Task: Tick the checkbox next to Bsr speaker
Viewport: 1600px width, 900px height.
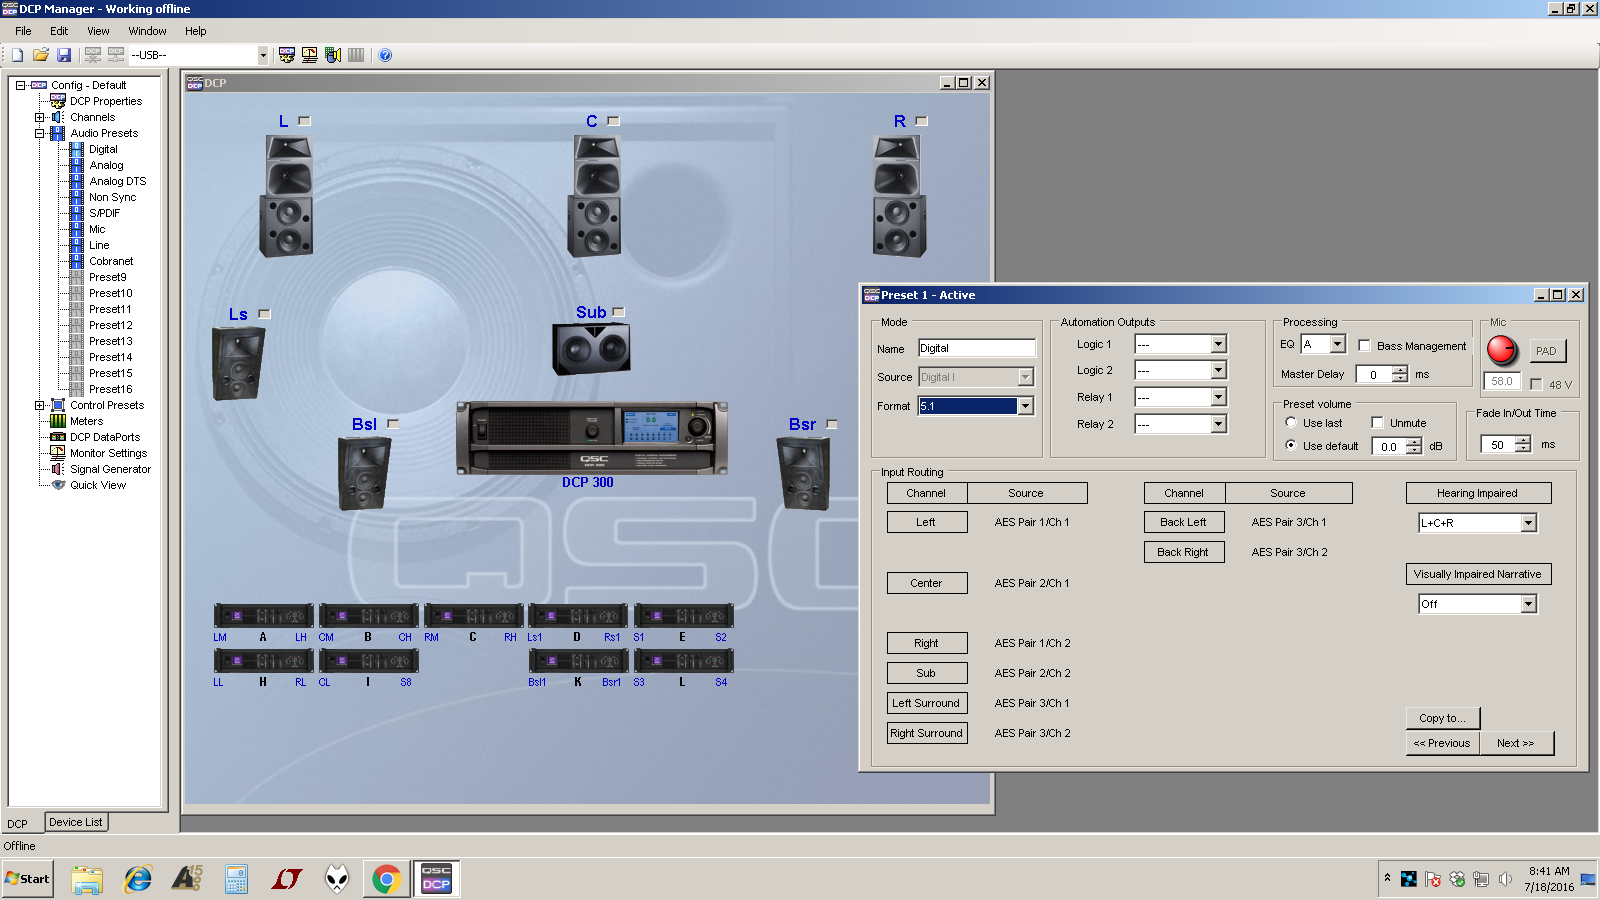Action: coord(832,424)
